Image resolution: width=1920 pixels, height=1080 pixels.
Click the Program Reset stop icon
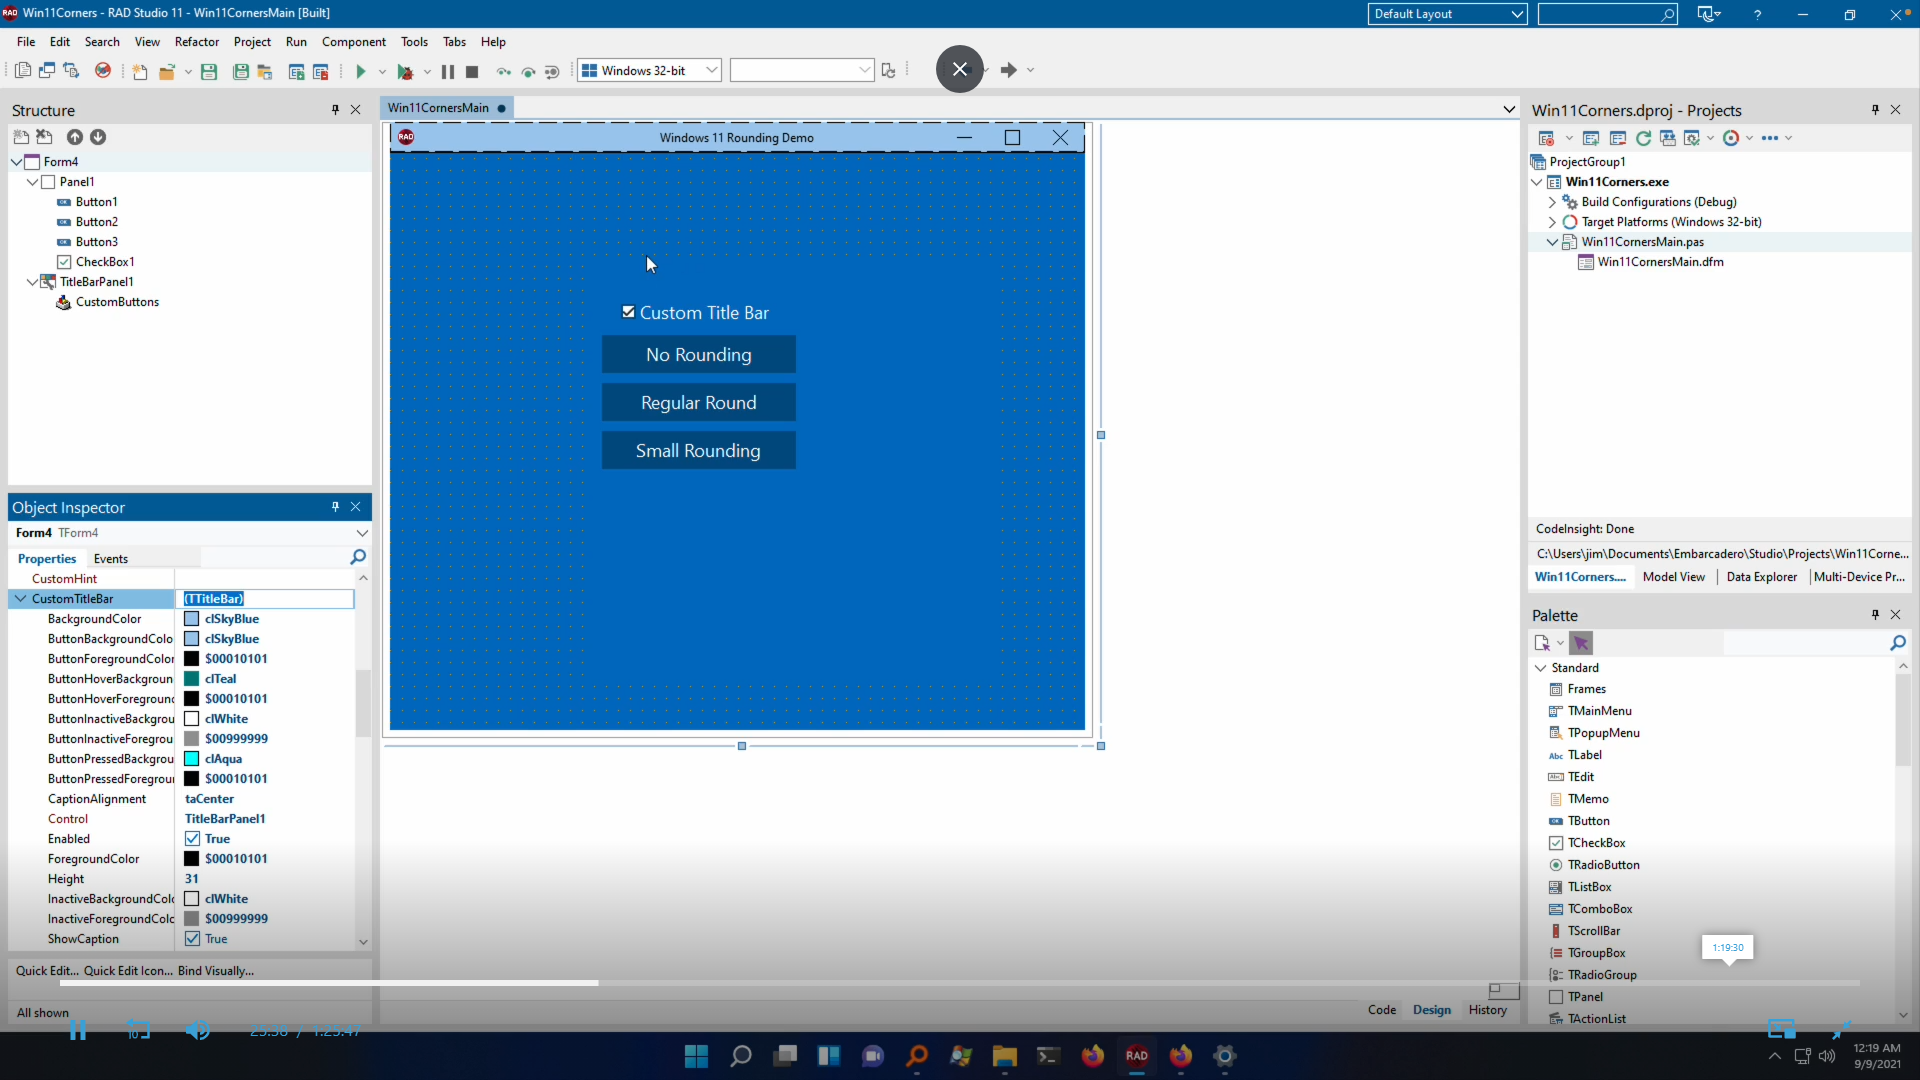[x=472, y=71]
